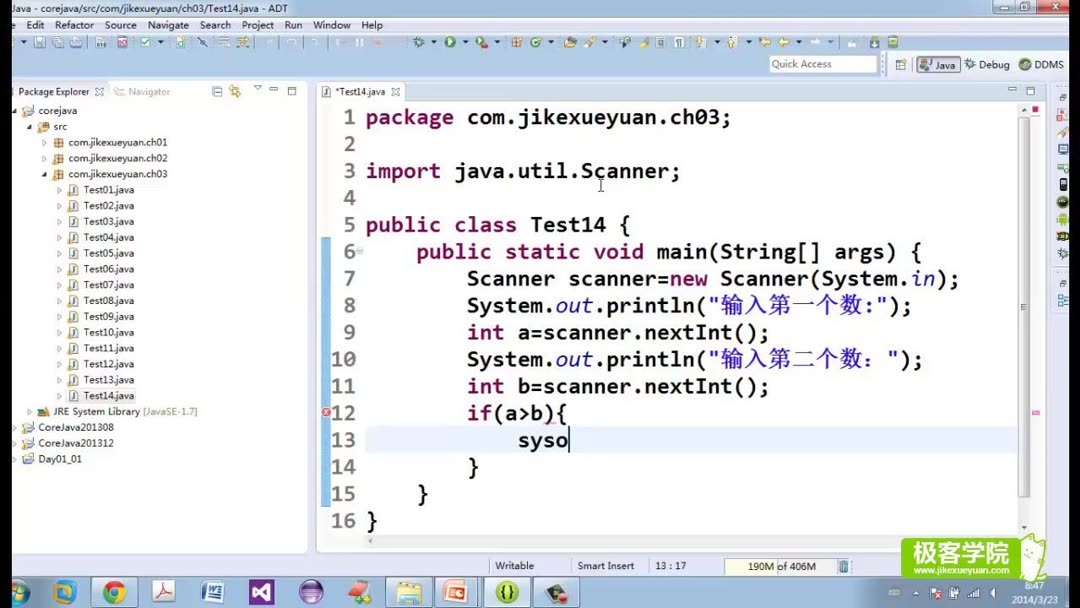Switch to the Debug perspective
The height and width of the screenshot is (608, 1080).
point(986,64)
